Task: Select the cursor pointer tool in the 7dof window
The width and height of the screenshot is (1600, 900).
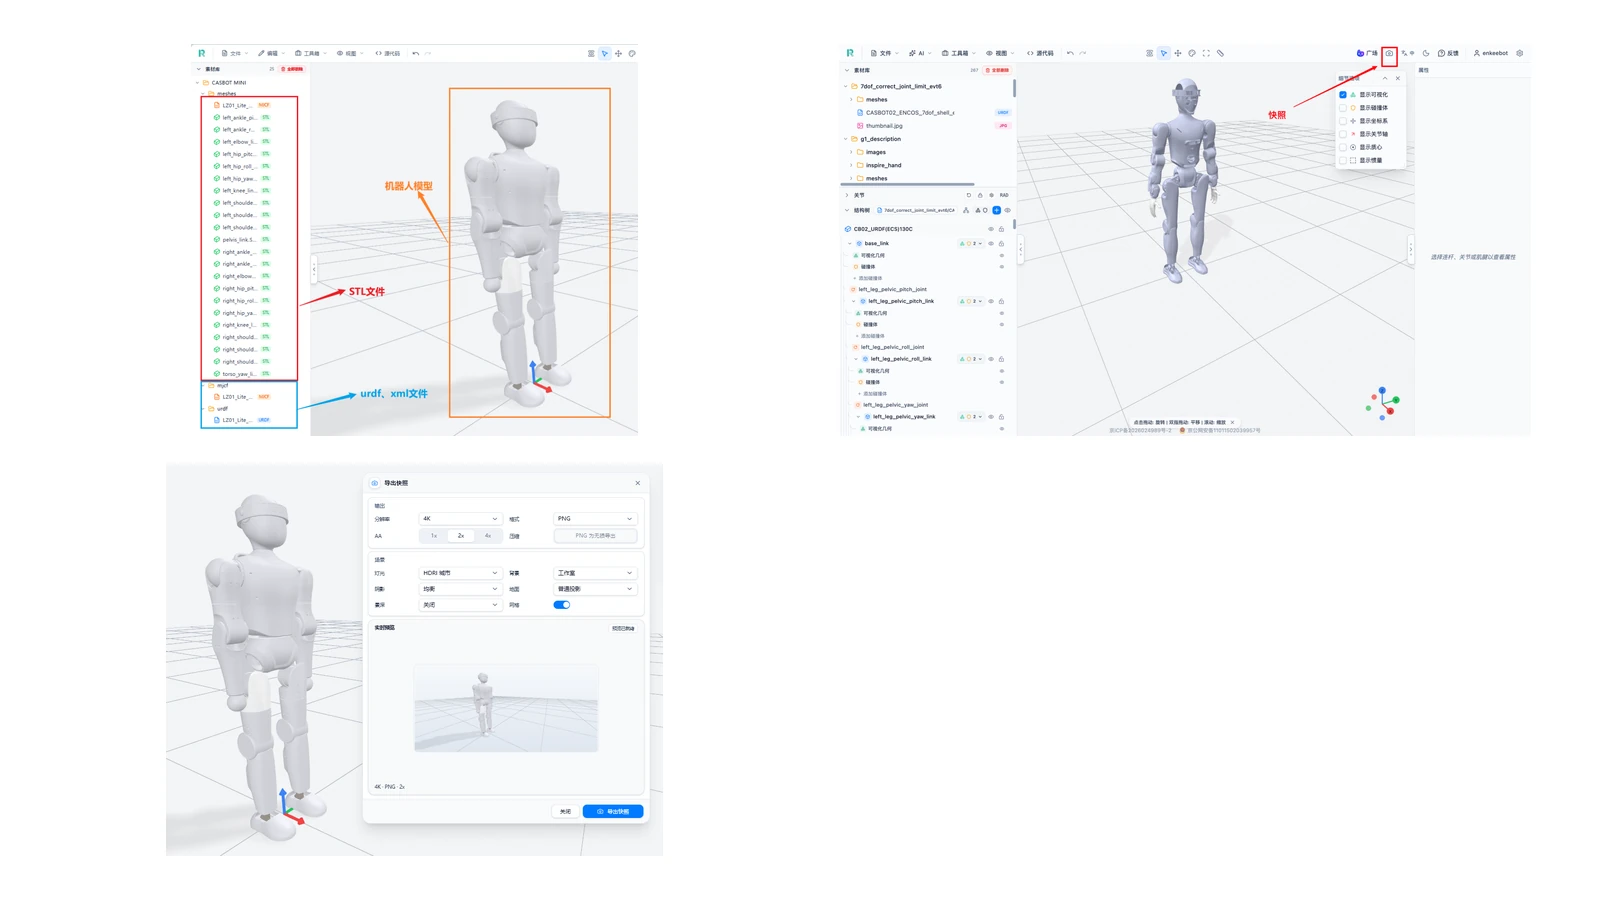Action: tap(1163, 53)
